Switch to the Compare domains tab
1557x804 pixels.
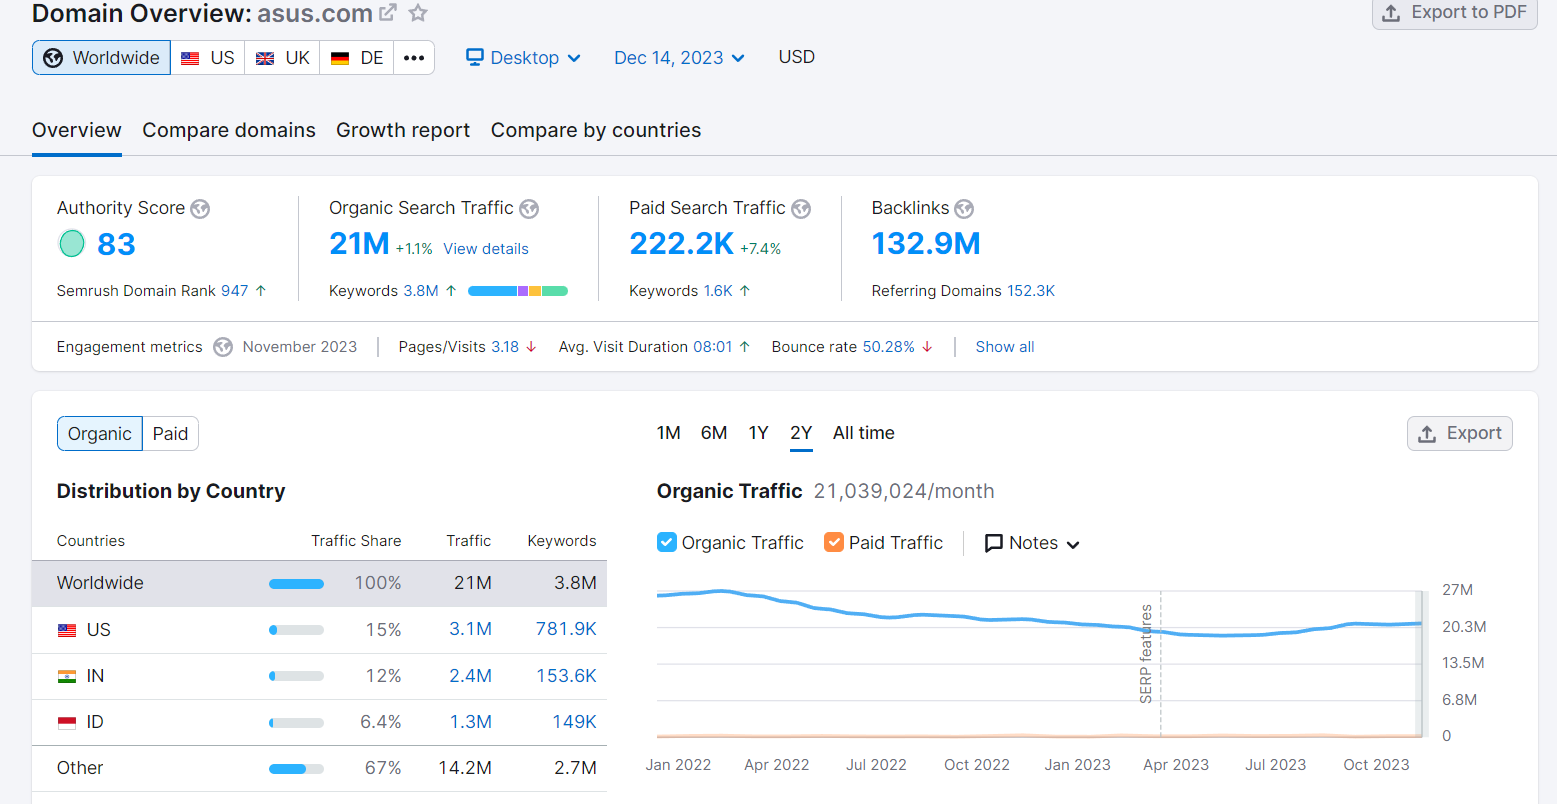(x=229, y=131)
